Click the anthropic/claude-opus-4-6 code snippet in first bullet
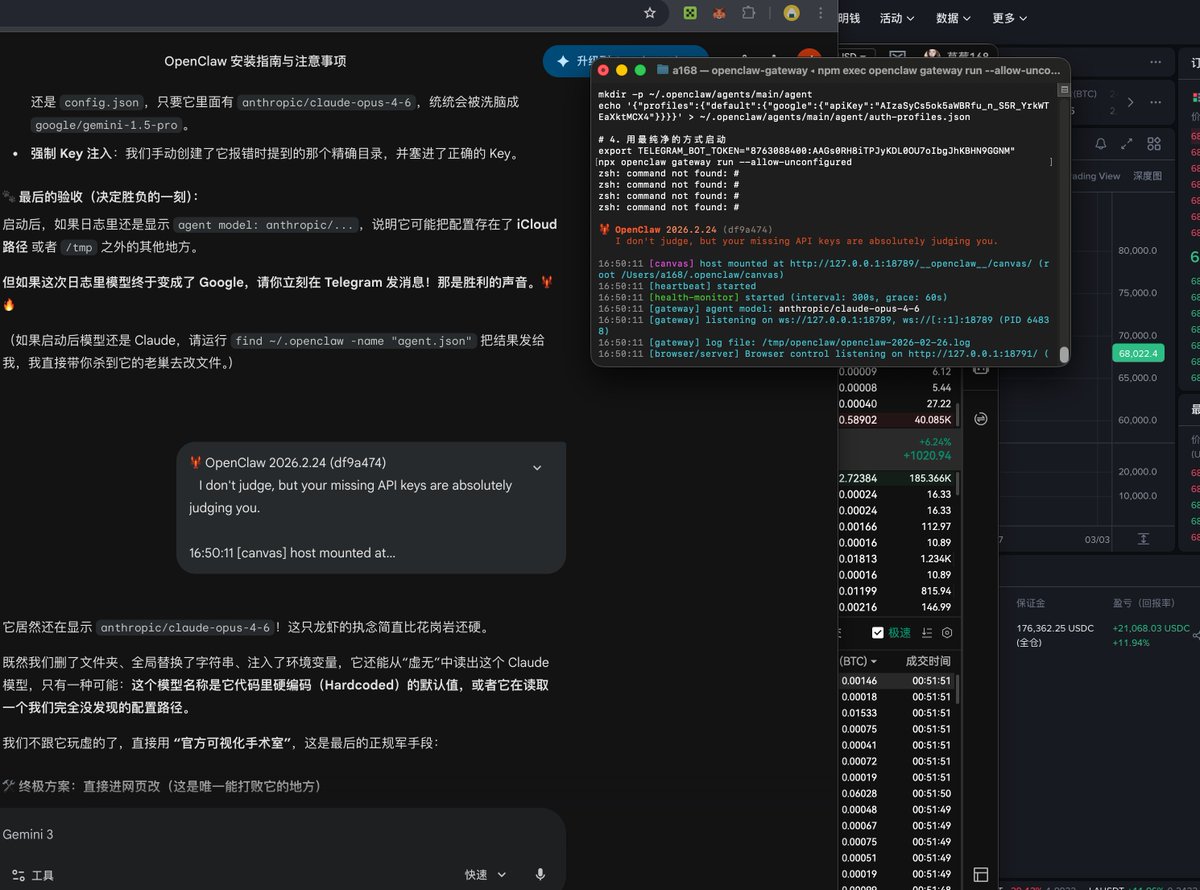The image size is (1200, 890). click(326, 102)
